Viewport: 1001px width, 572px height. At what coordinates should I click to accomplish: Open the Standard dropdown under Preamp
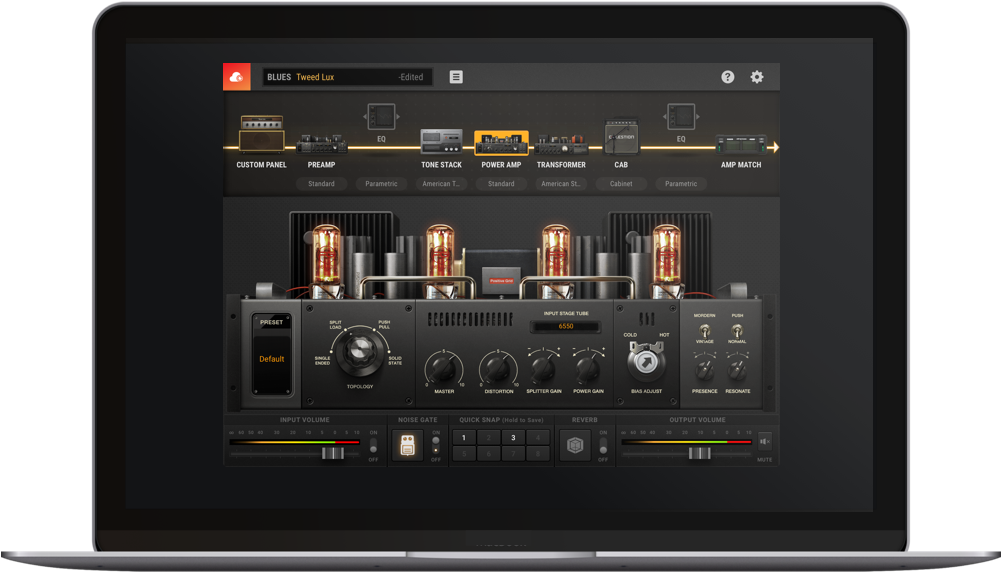321,184
